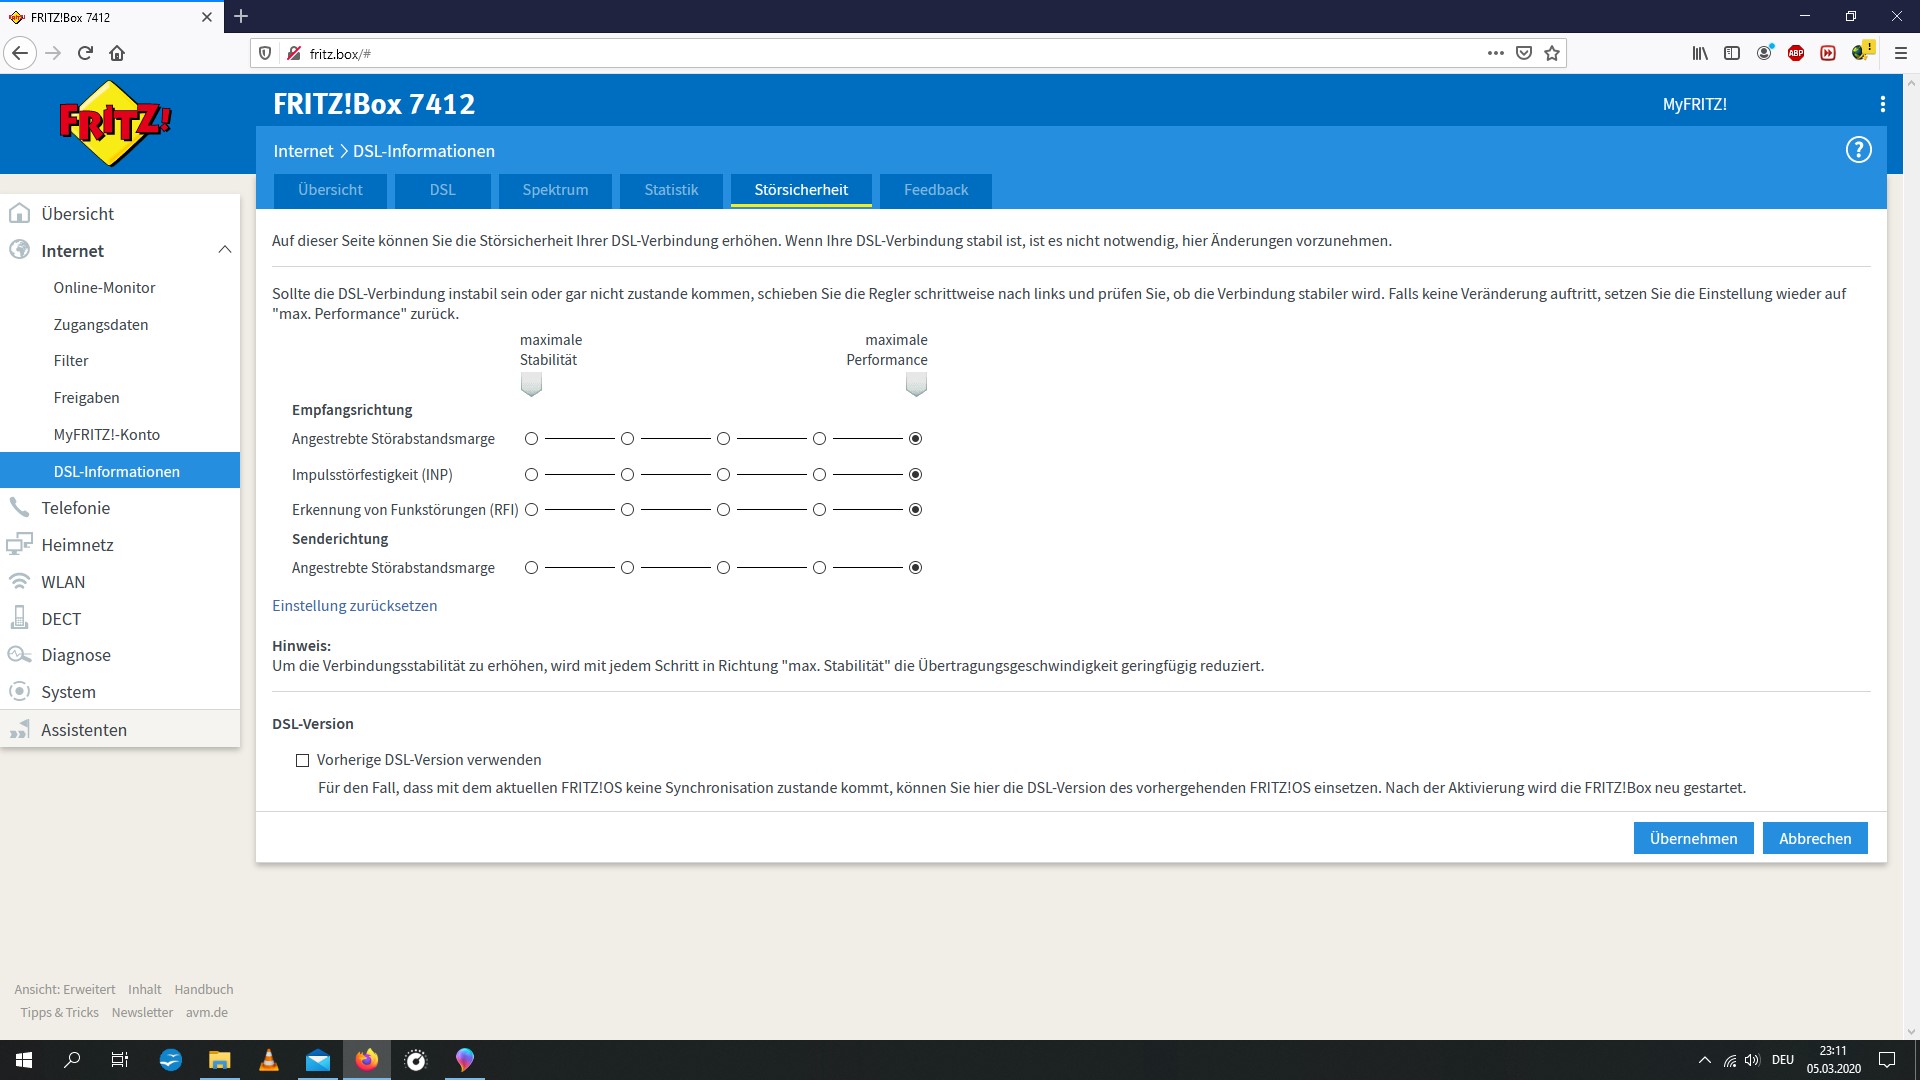Select Empfangsrichtung Angestrebte Störabstandsmarge radio button
Viewport: 1920px width, 1080px height.
[x=915, y=438]
